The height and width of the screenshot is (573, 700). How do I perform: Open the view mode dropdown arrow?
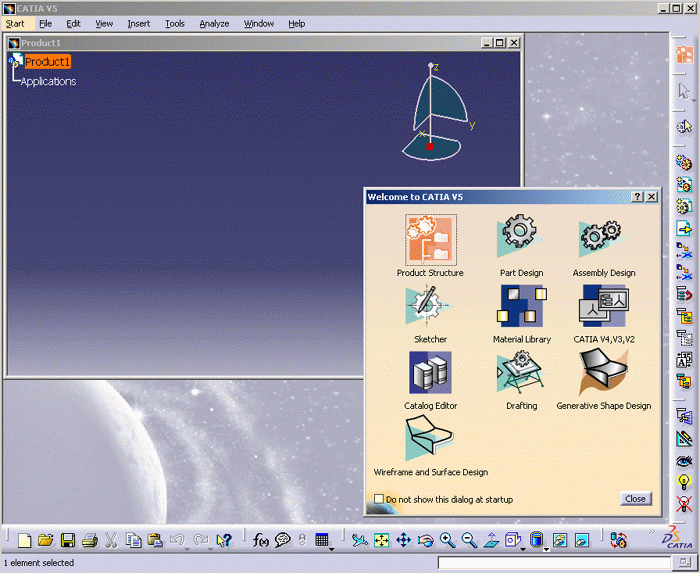pyautogui.click(x=546, y=548)
